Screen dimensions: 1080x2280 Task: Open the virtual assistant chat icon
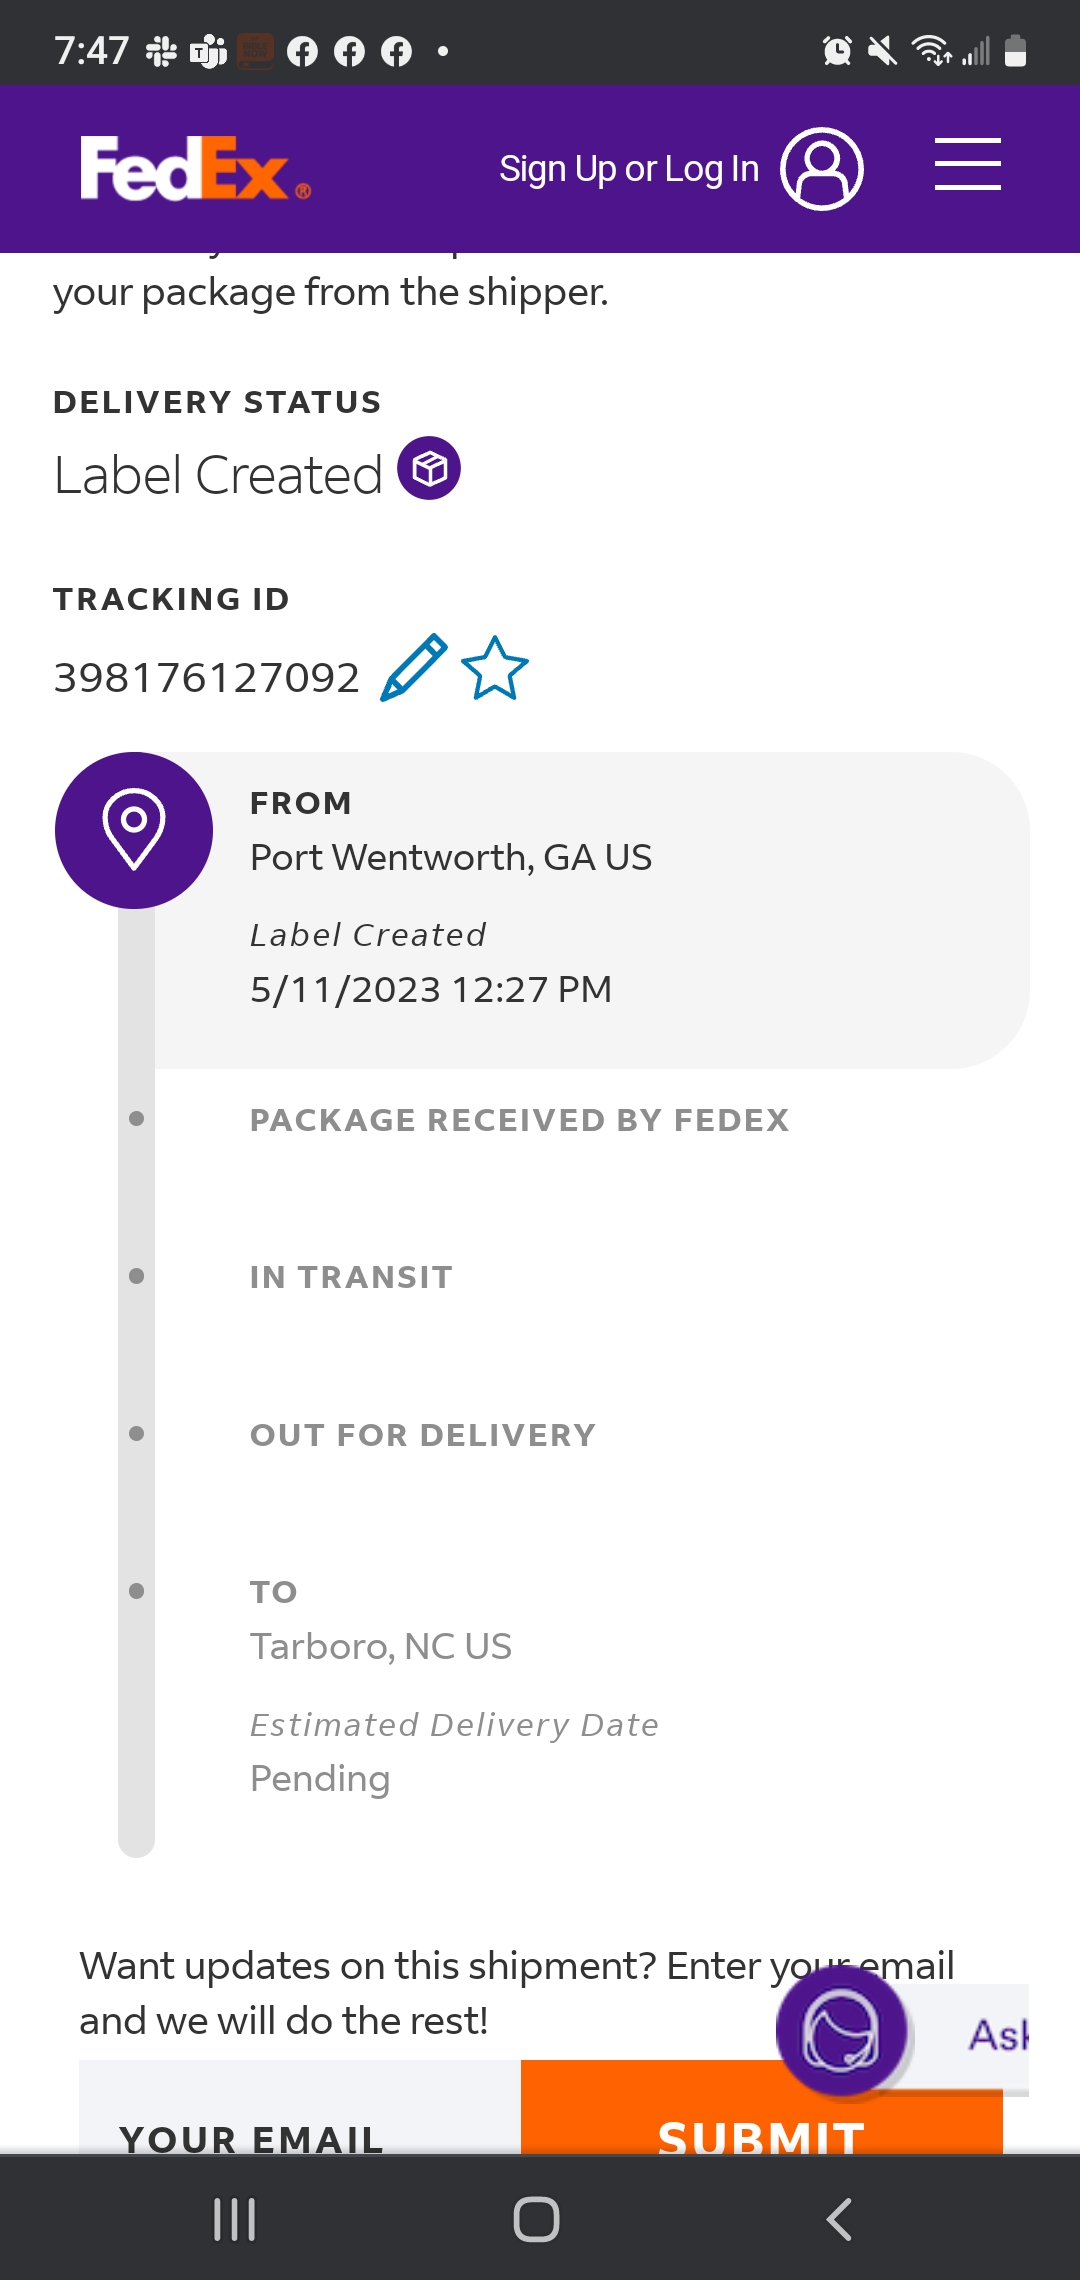841,2031
